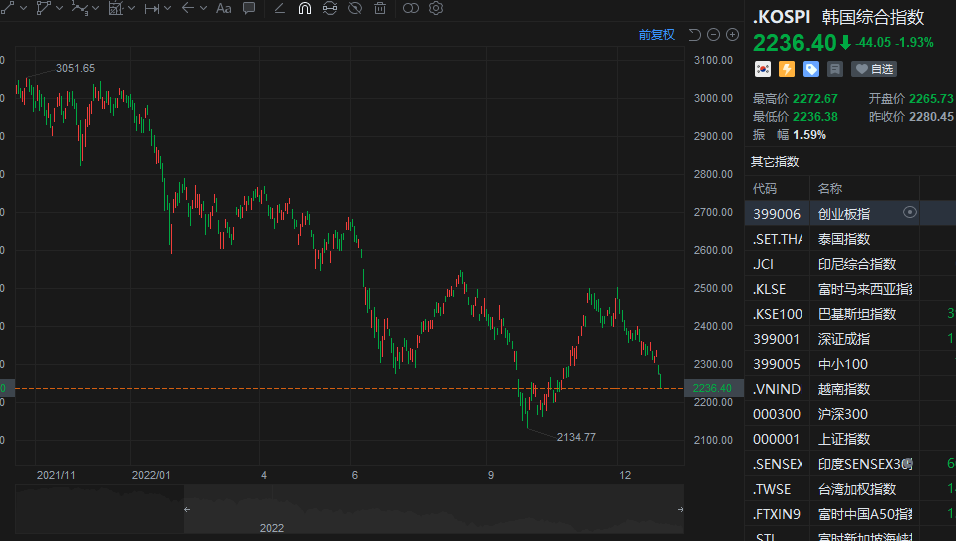Toggle the linked circles overlay icon
The width and height of the screenshot is (956, 541).
coord(410,8)
